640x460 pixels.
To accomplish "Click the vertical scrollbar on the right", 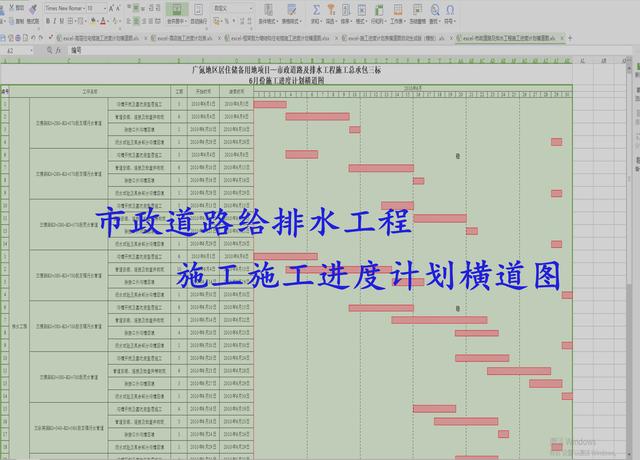I will [629, 261].
